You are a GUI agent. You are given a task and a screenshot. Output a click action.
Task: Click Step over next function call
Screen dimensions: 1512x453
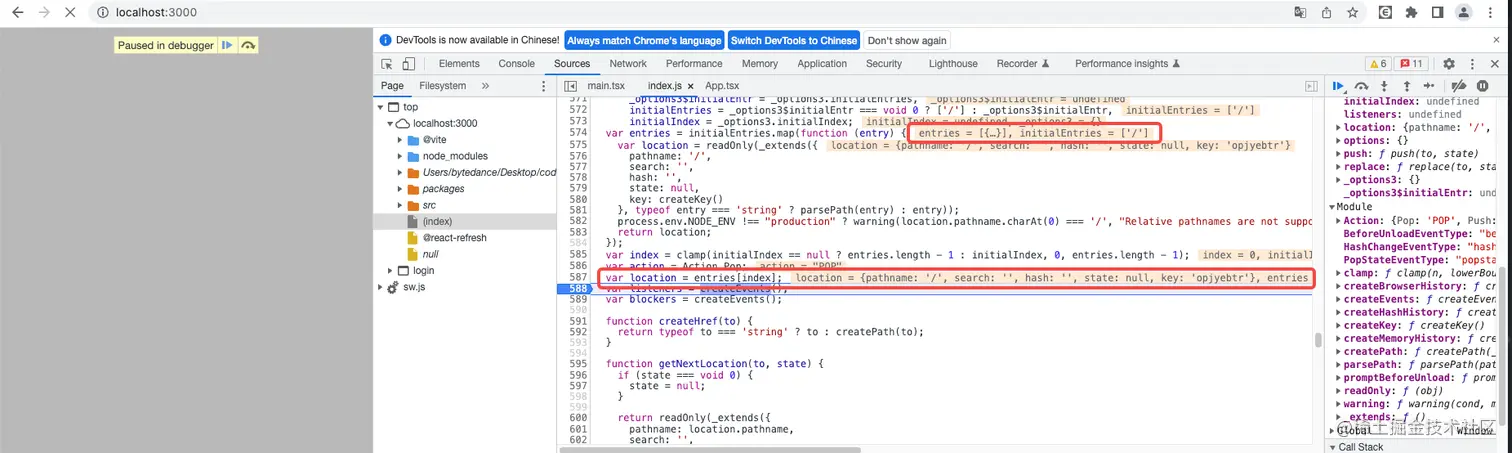click(x=1361, y=87)
